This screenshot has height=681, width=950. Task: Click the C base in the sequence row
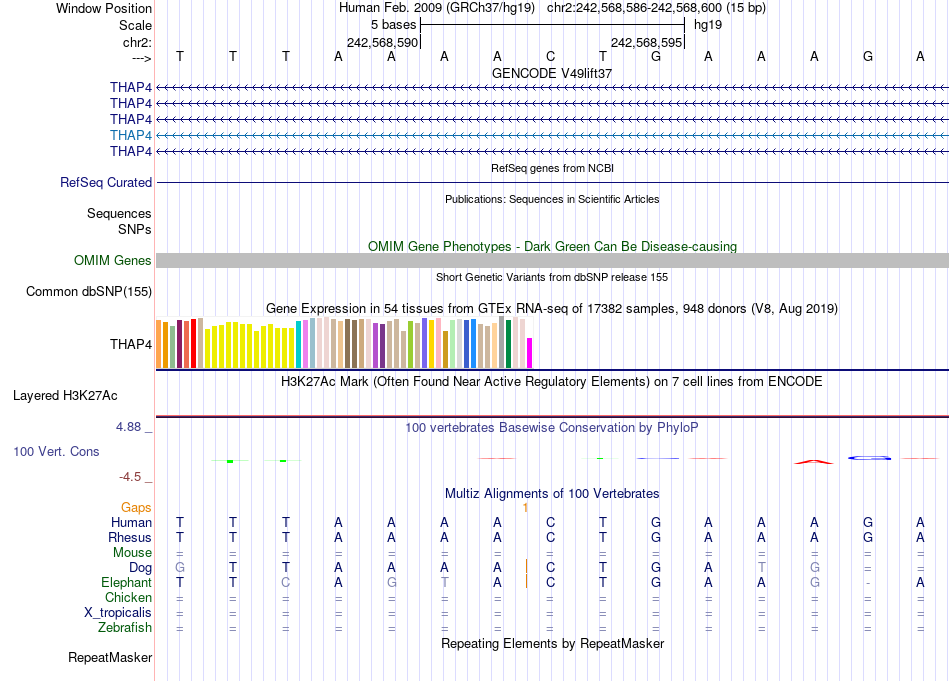[550, 57]
